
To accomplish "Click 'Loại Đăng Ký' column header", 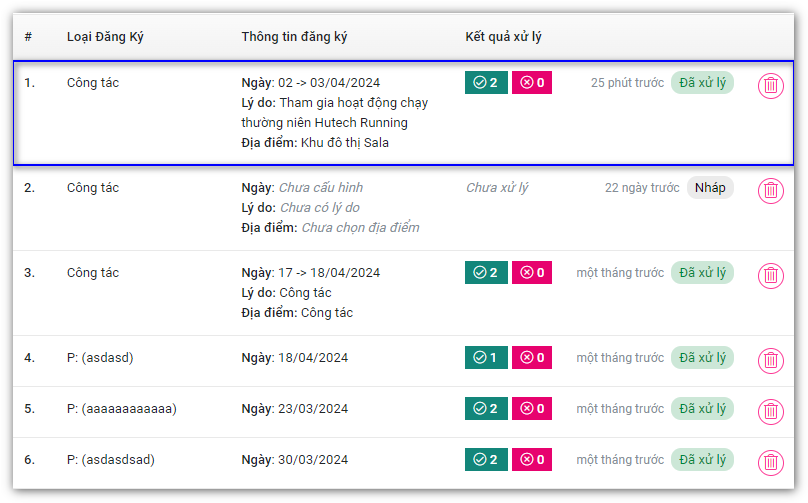I will click(x=105, y=37).
